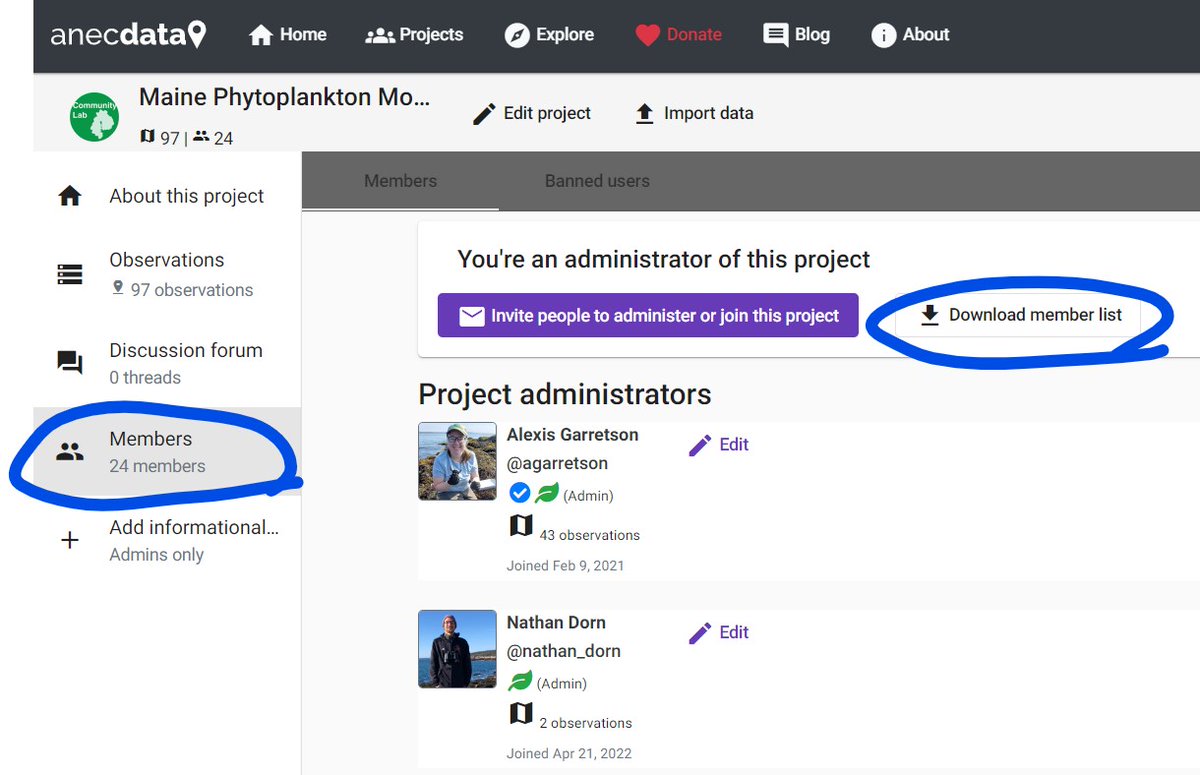
Task: Click the name Nathan Dorn
Action: [x=556, y=622]
